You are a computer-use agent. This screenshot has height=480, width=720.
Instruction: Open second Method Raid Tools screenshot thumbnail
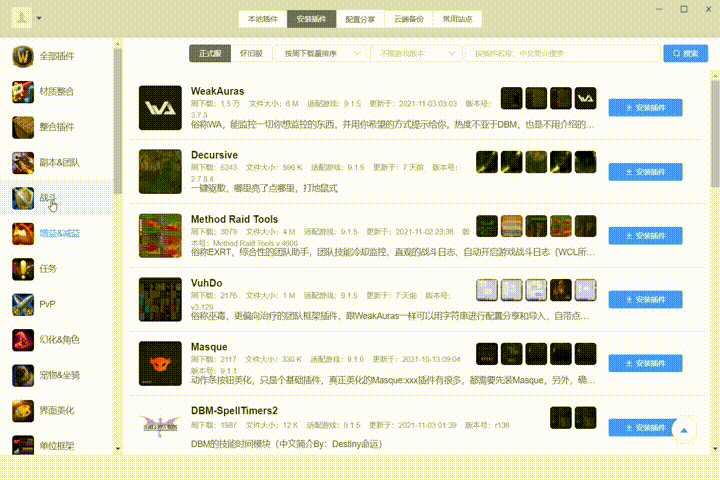[512, 226]
